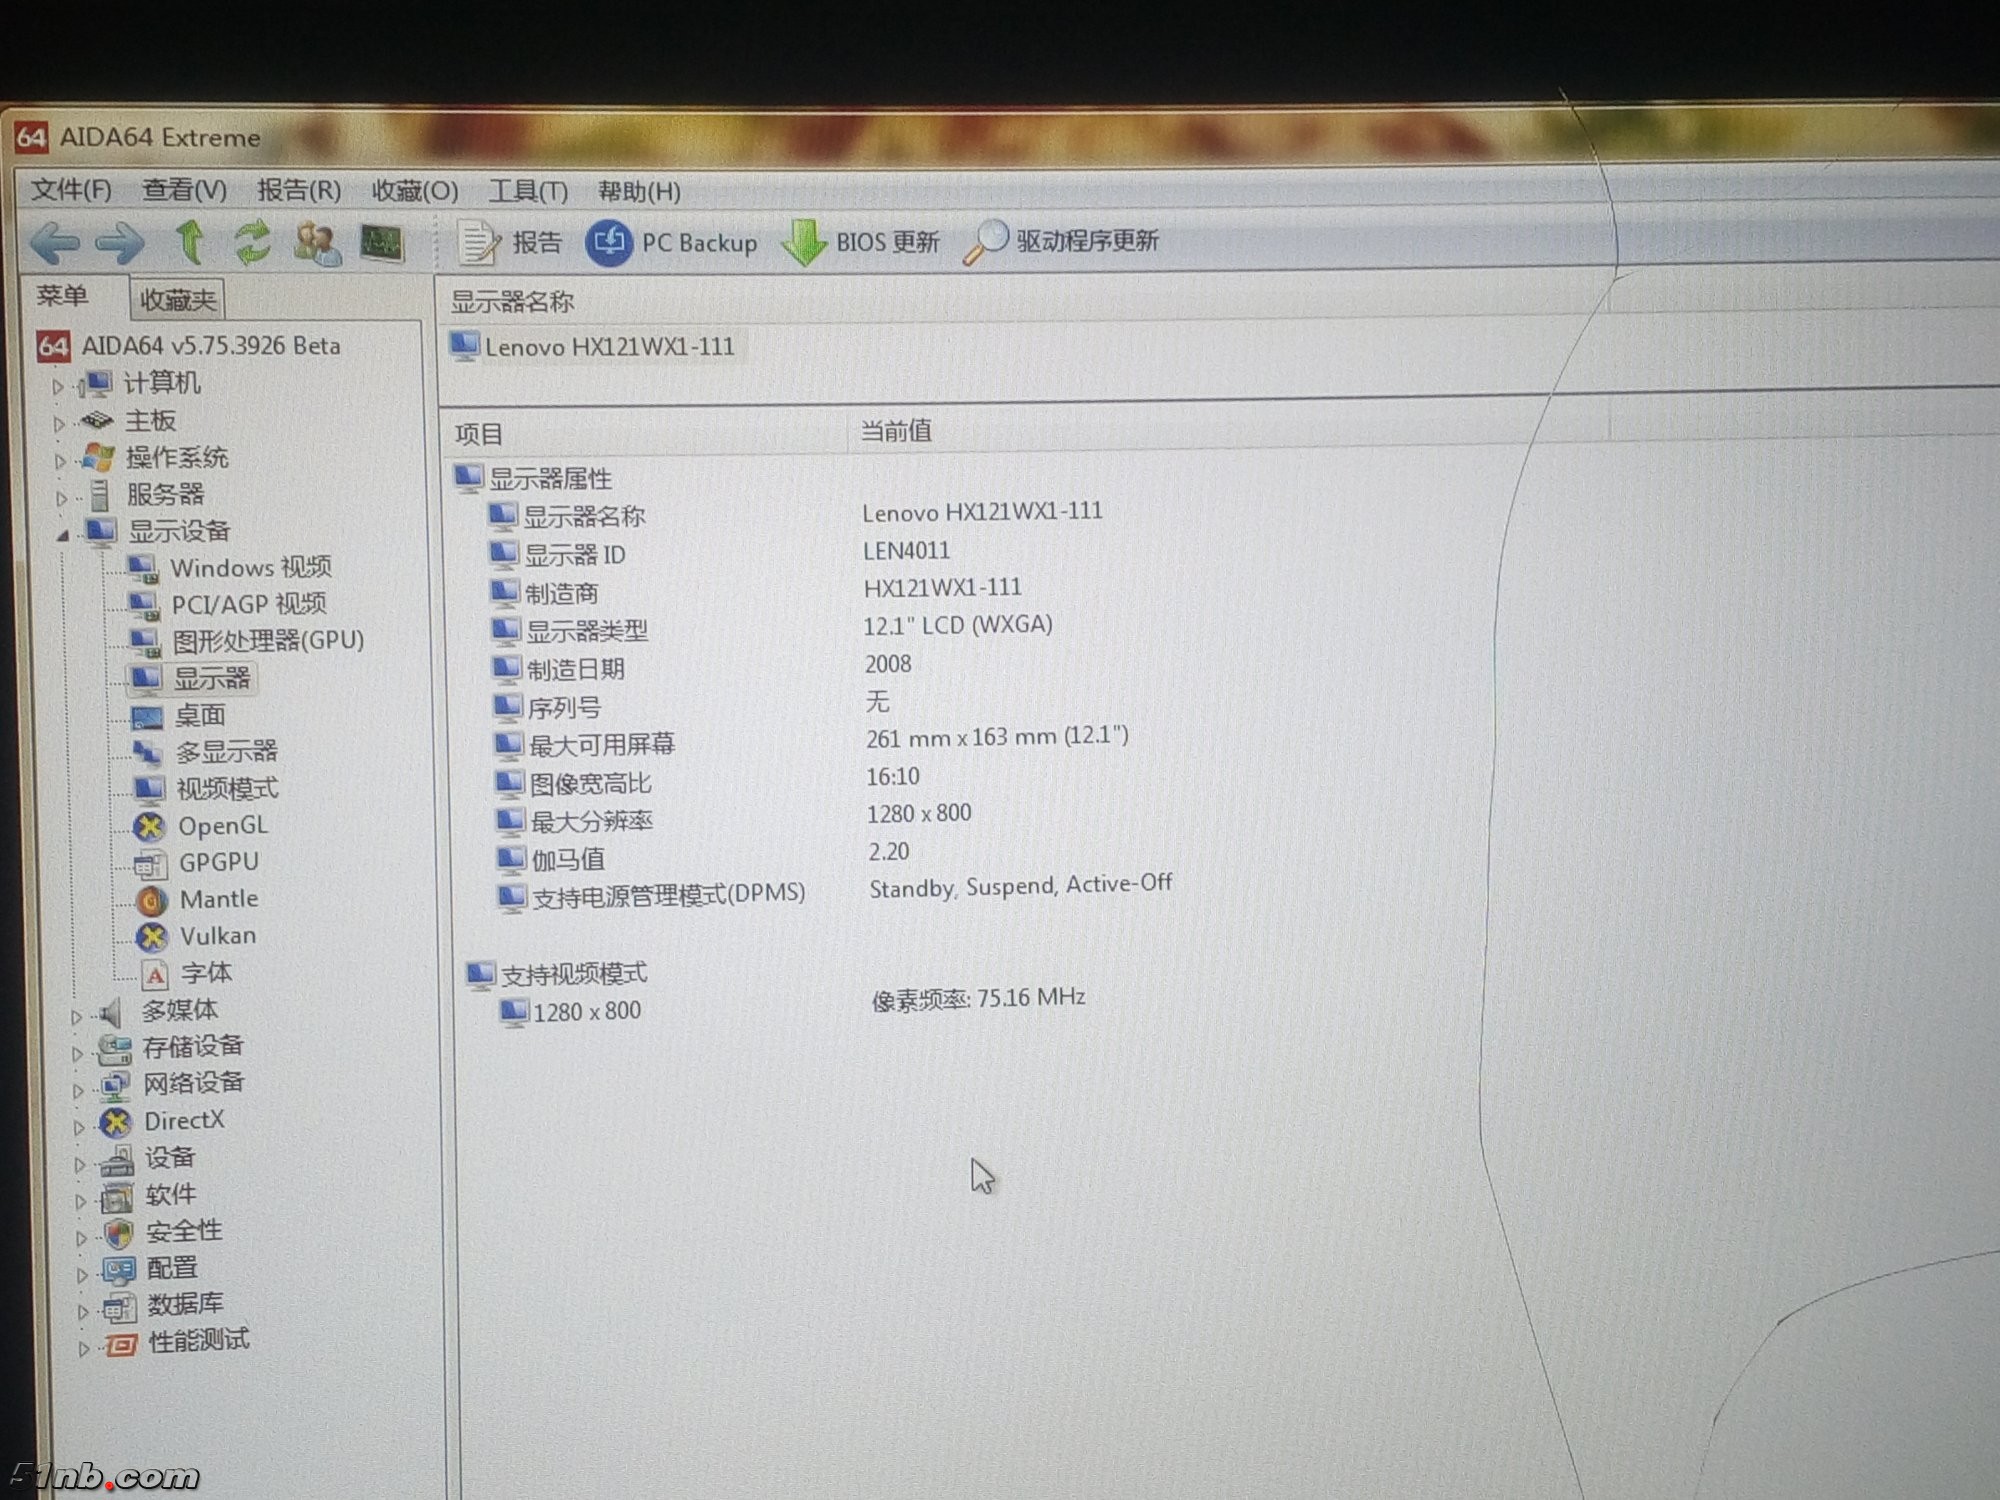Viewport: 2000px width, 1500px height.
Task: Select PCI/AGP 视频 in the tree
Action: pos(227,604)
